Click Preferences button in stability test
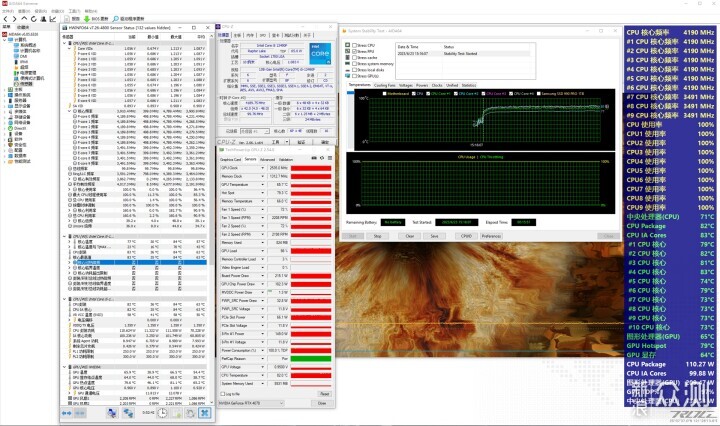 (491, 236)
